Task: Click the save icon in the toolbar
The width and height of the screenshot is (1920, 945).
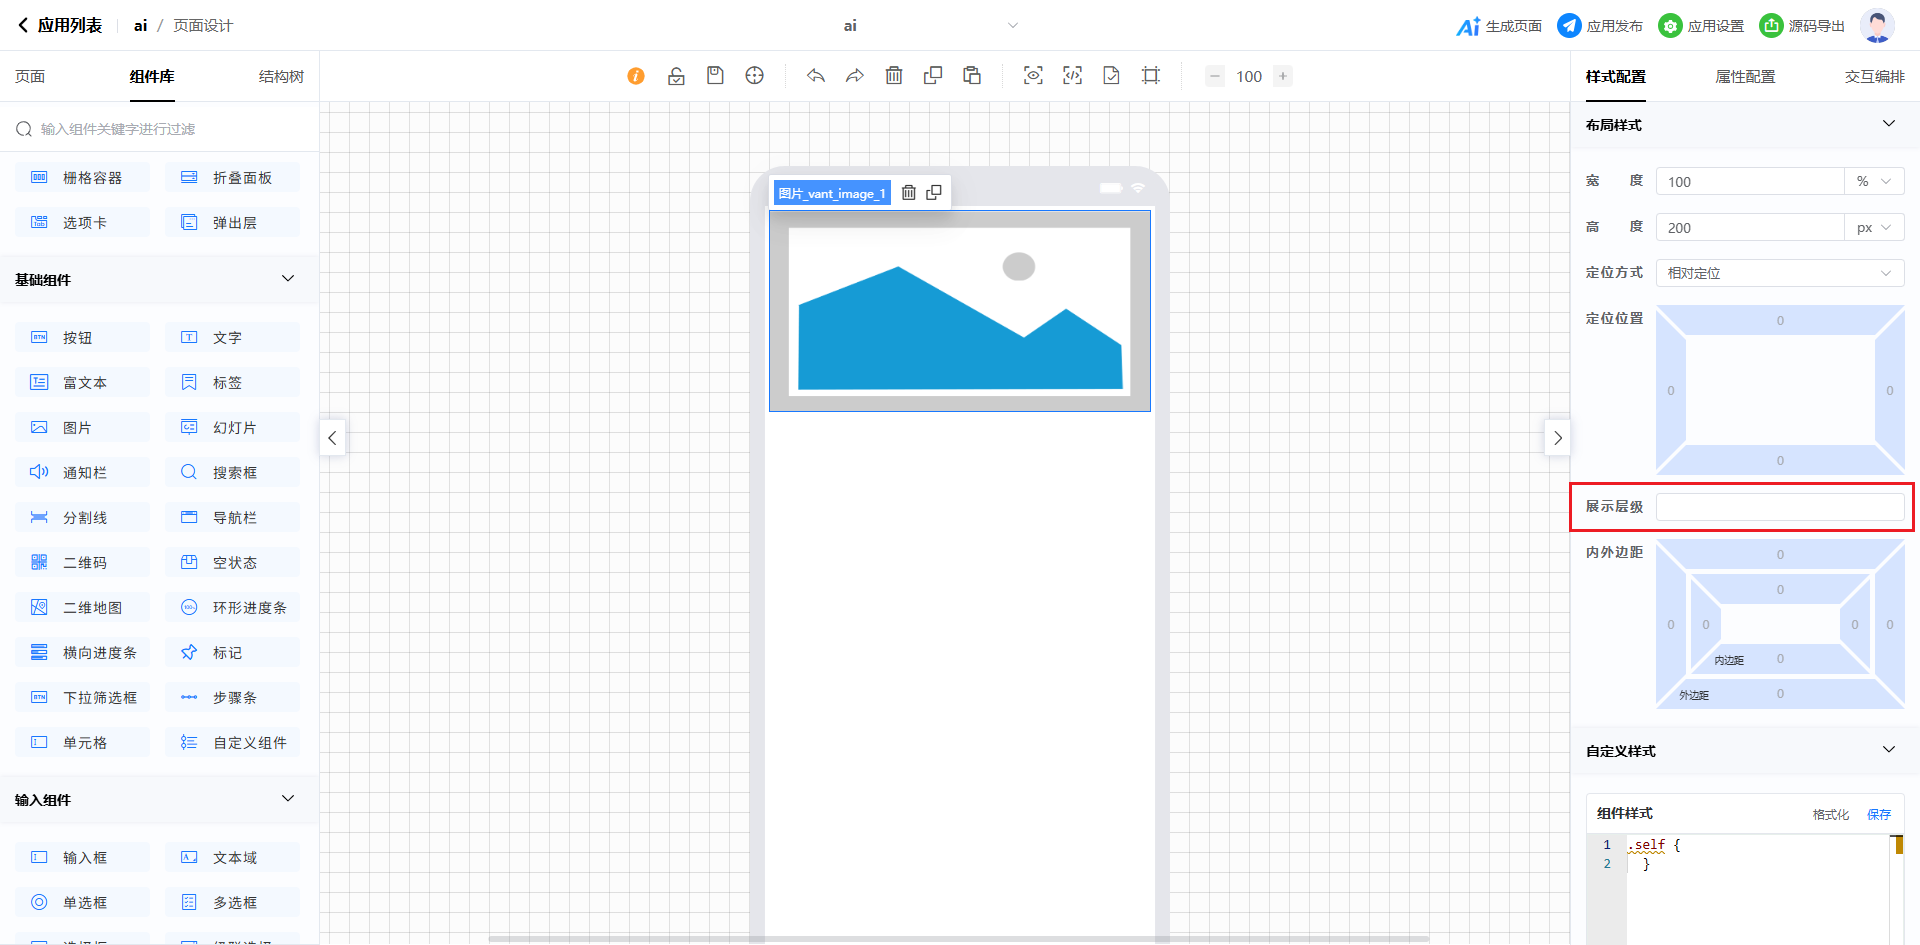Action: click(x=715, y=76)
